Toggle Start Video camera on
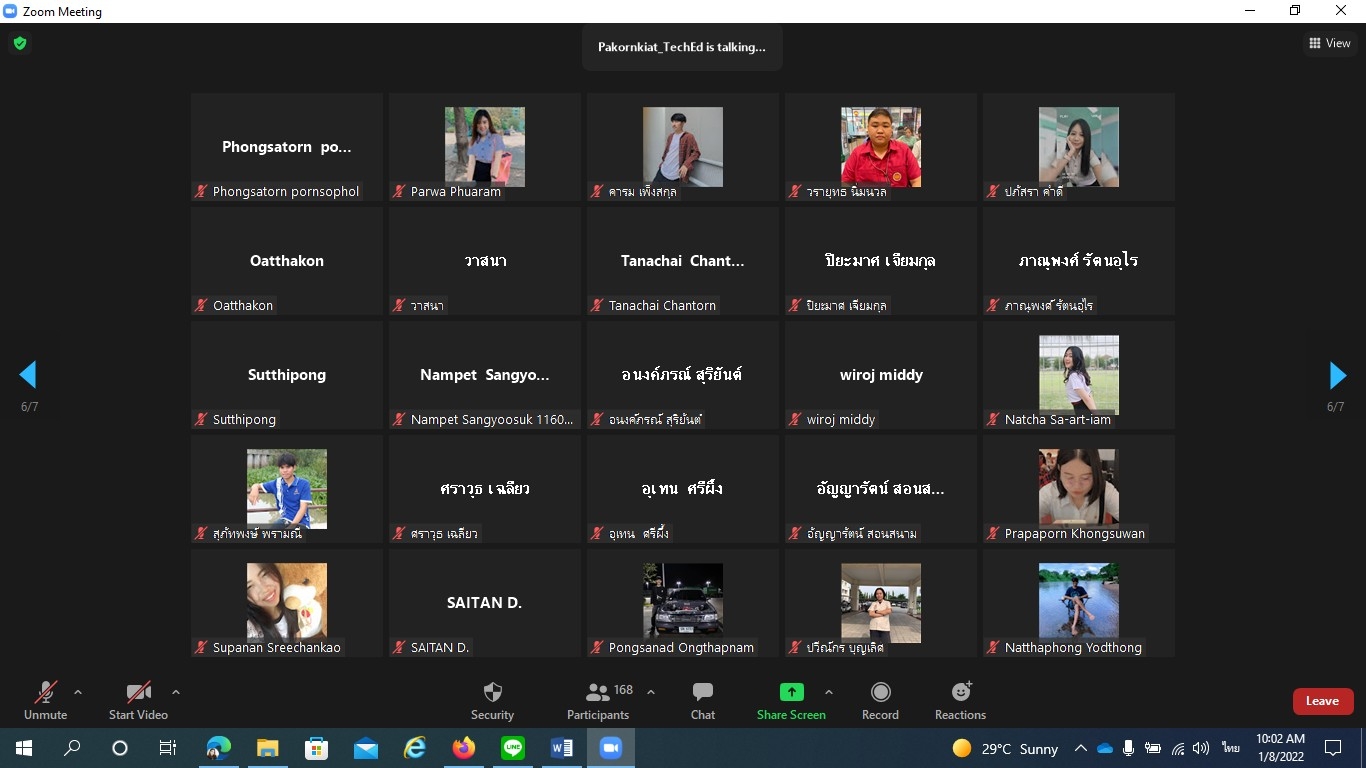The height and width of the screenshot is (768, 1366). (138, 700)
